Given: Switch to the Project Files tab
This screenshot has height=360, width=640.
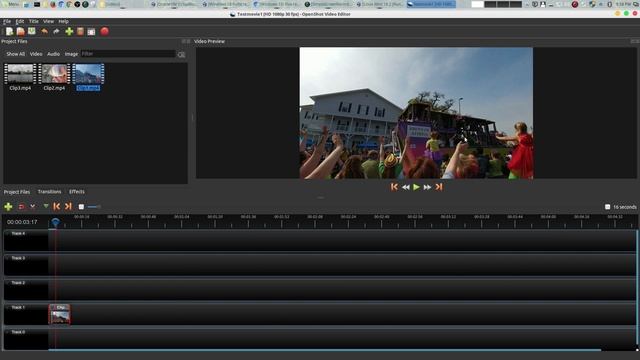Looking at the screenshot, I should pyautogui.click(x=17, y=192).
